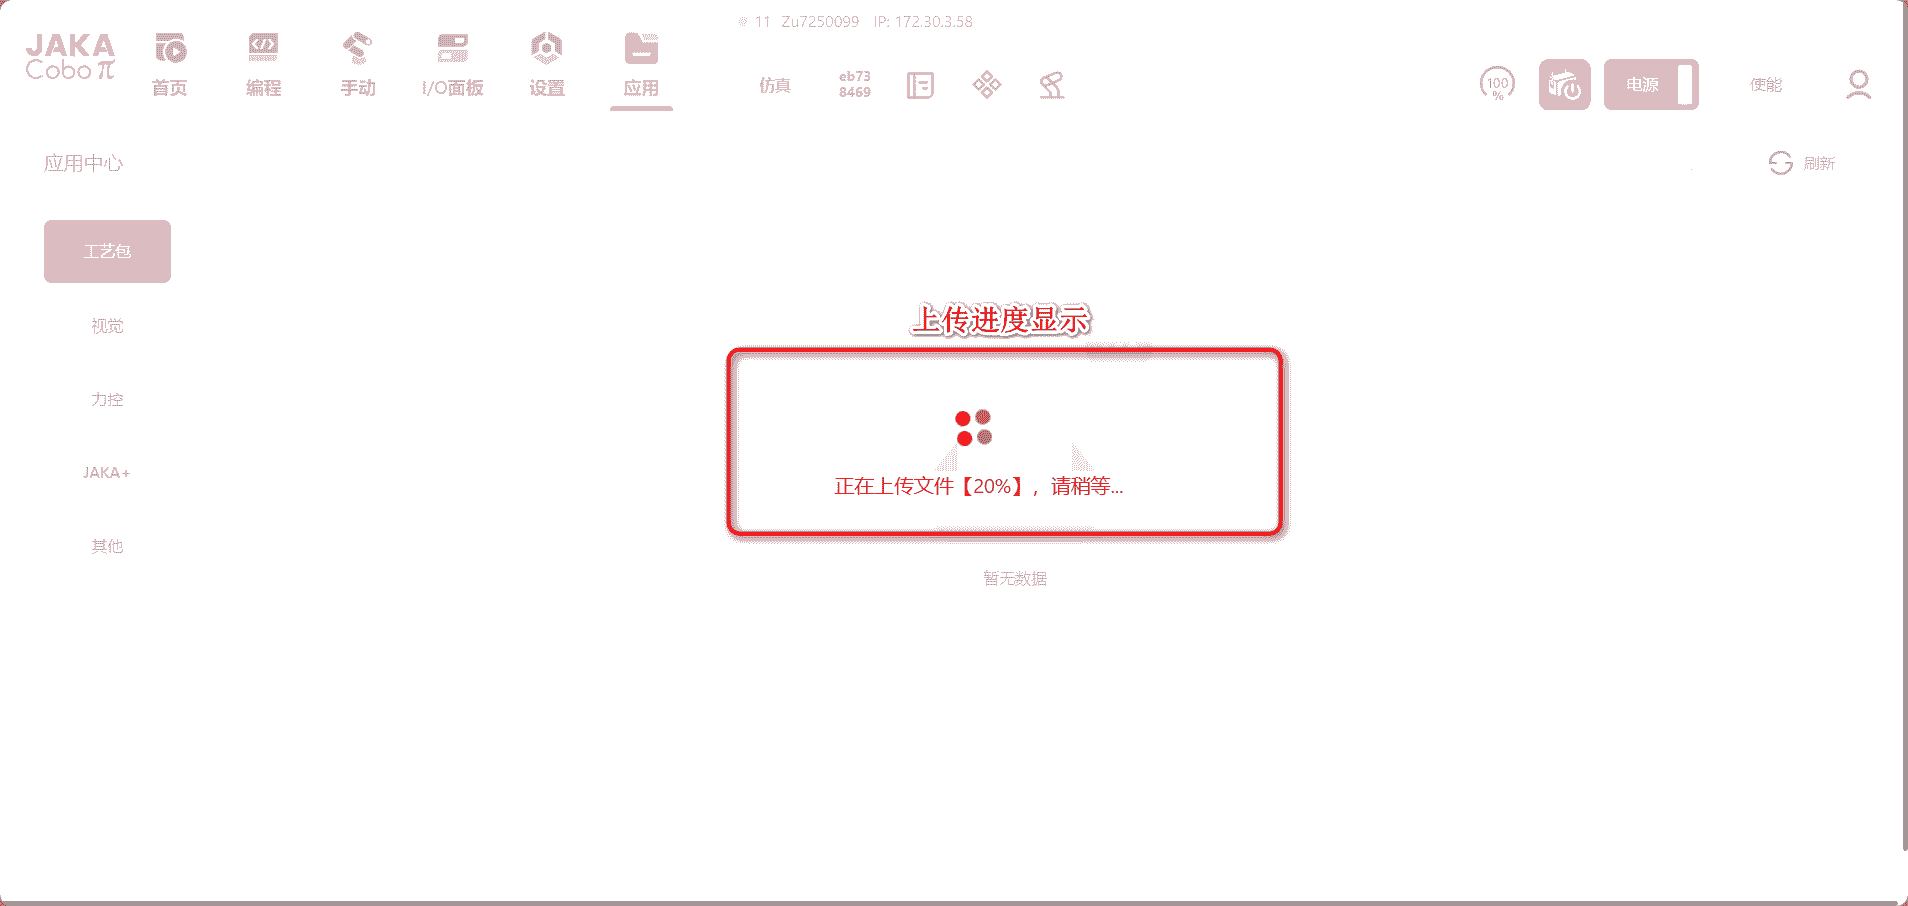Click the 刷新 refresh button

pos(1802,163)
